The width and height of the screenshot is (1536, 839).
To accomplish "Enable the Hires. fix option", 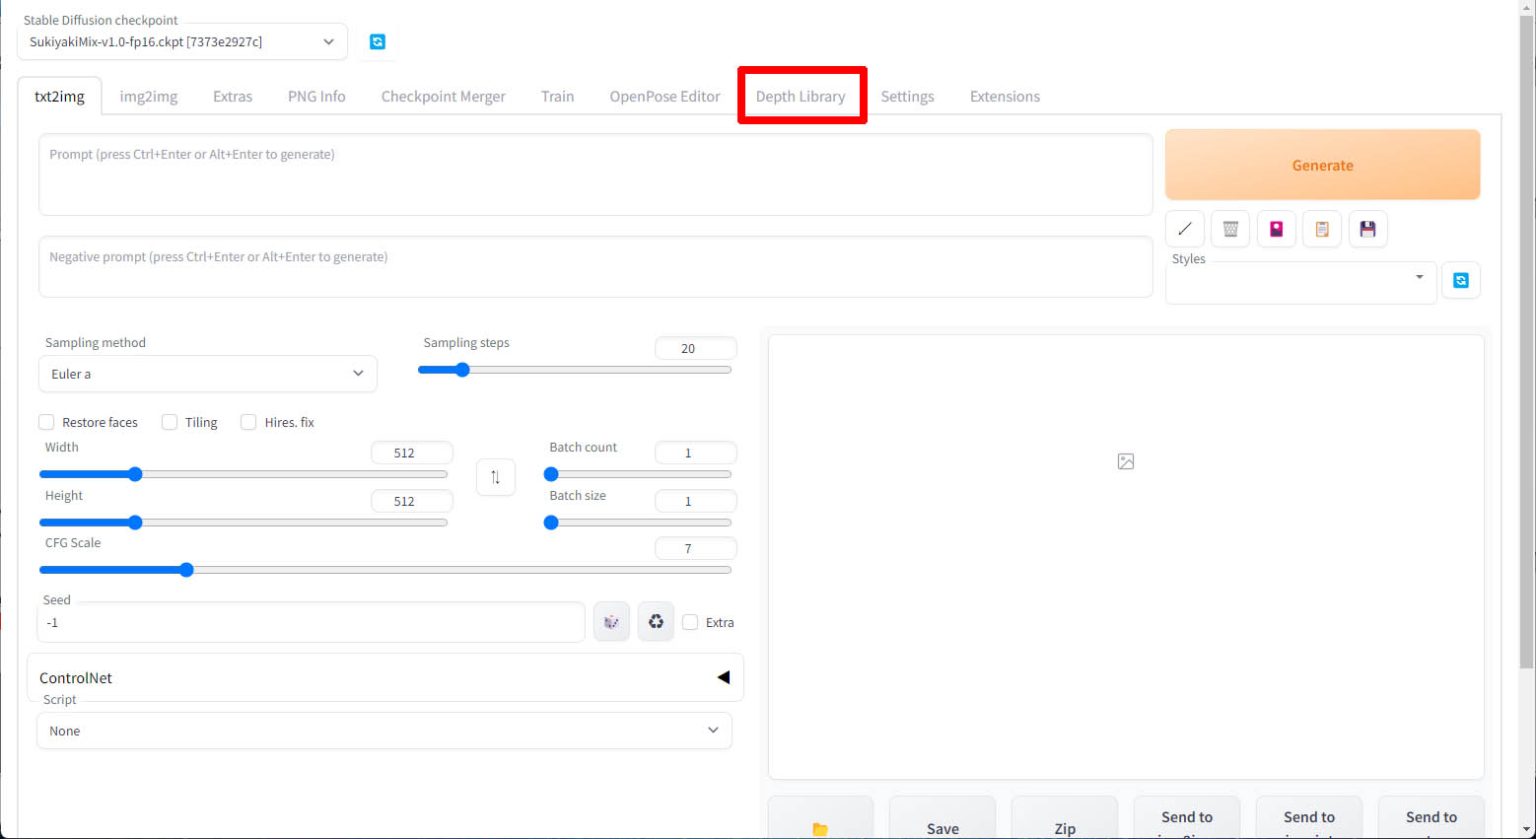I will [x=249, y=422].
